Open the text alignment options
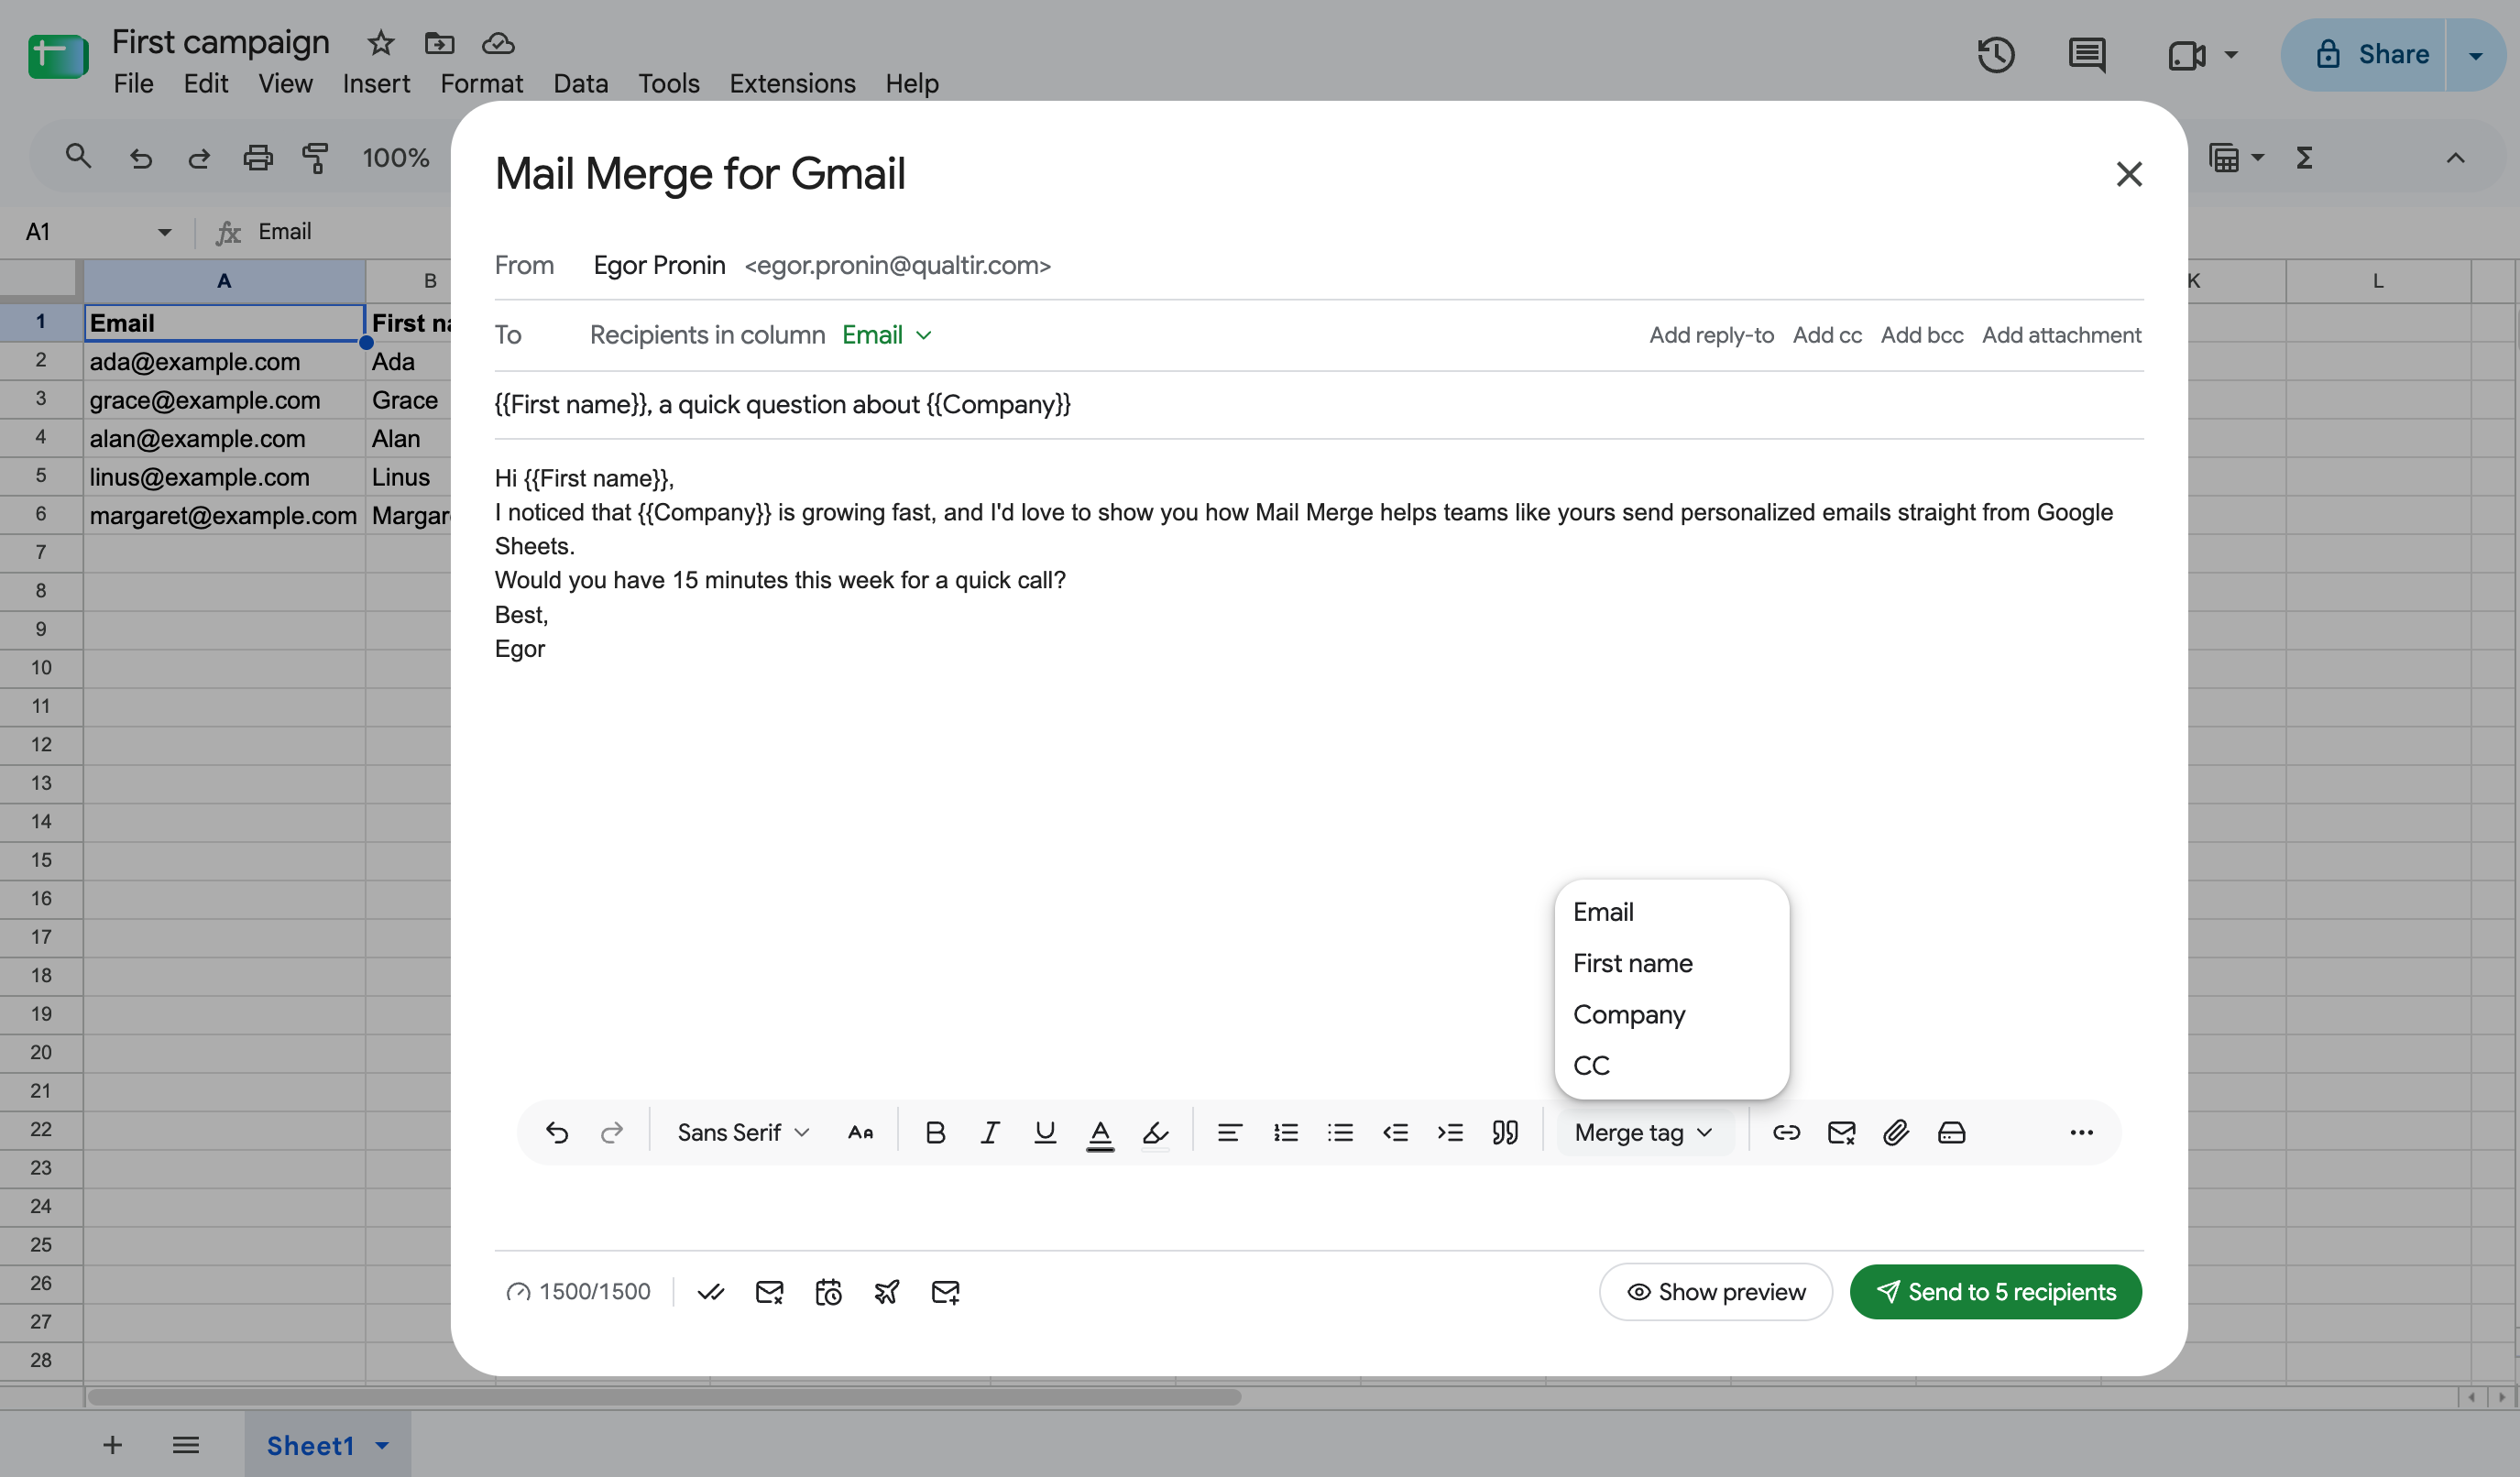The width and height of the screenshot is (2520, 1477). point(1230,1132)
